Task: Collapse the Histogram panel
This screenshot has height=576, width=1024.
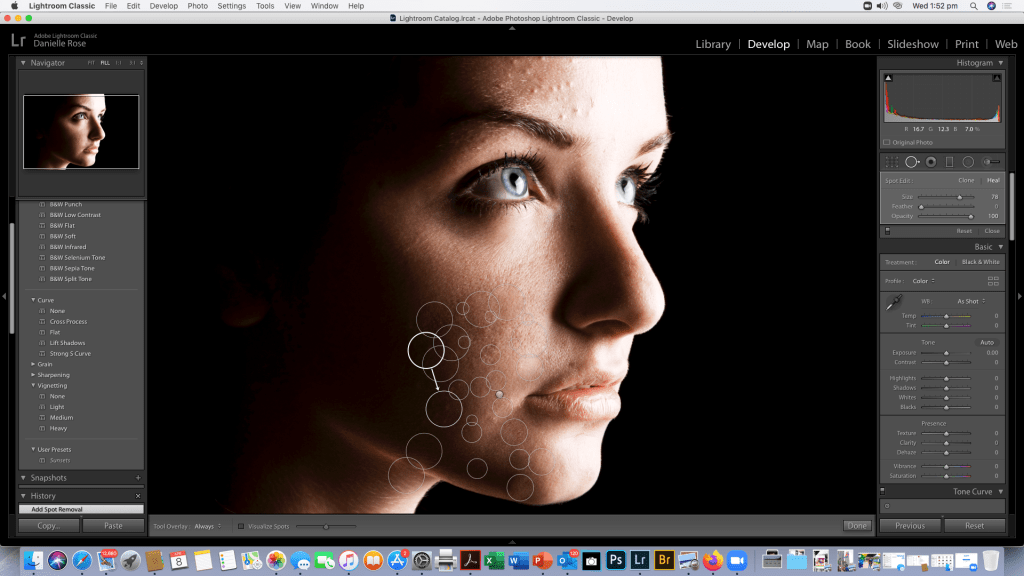Action: [x=1001, y=63]
